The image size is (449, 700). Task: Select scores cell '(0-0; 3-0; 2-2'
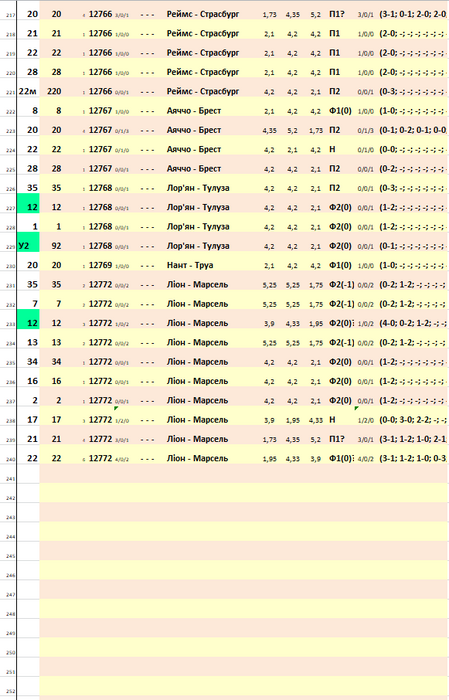(413, 420)
